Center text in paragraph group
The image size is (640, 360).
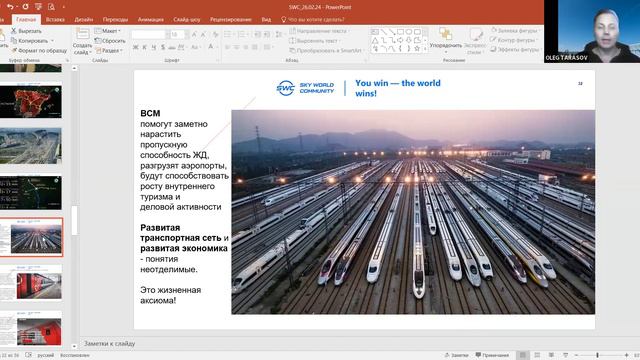click(237, 47)
